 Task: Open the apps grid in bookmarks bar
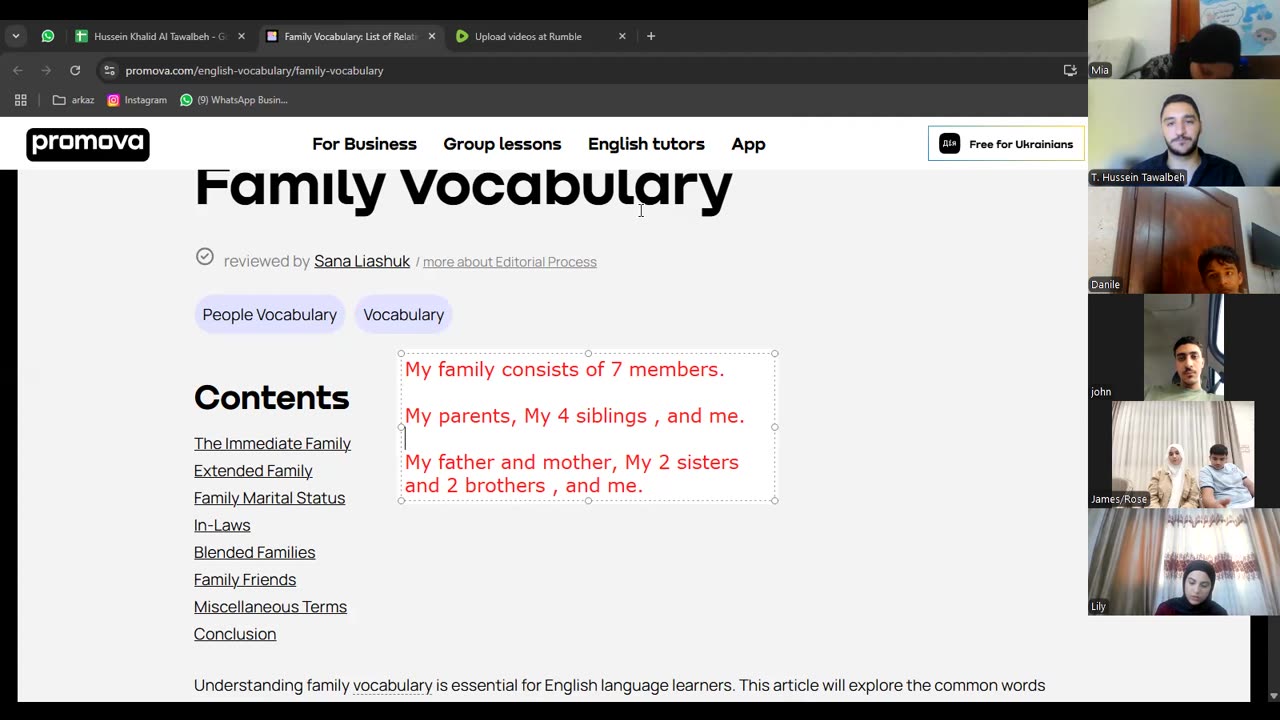tap(20, 100)
